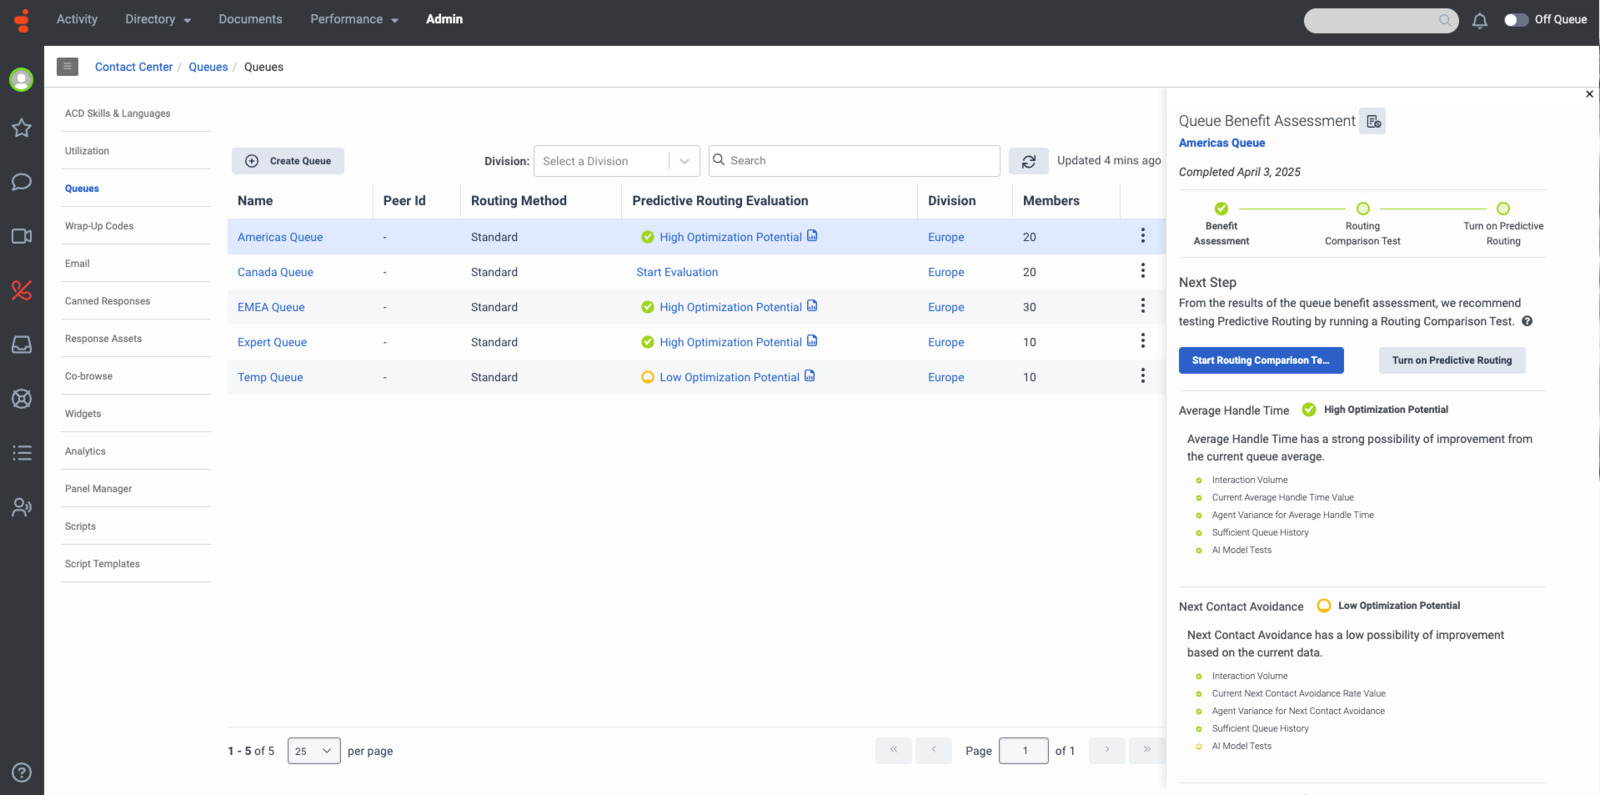Open video camera icon in sidebar
Image resolution: width=1600 pixels, height=795 pixels.
(21, 236)
